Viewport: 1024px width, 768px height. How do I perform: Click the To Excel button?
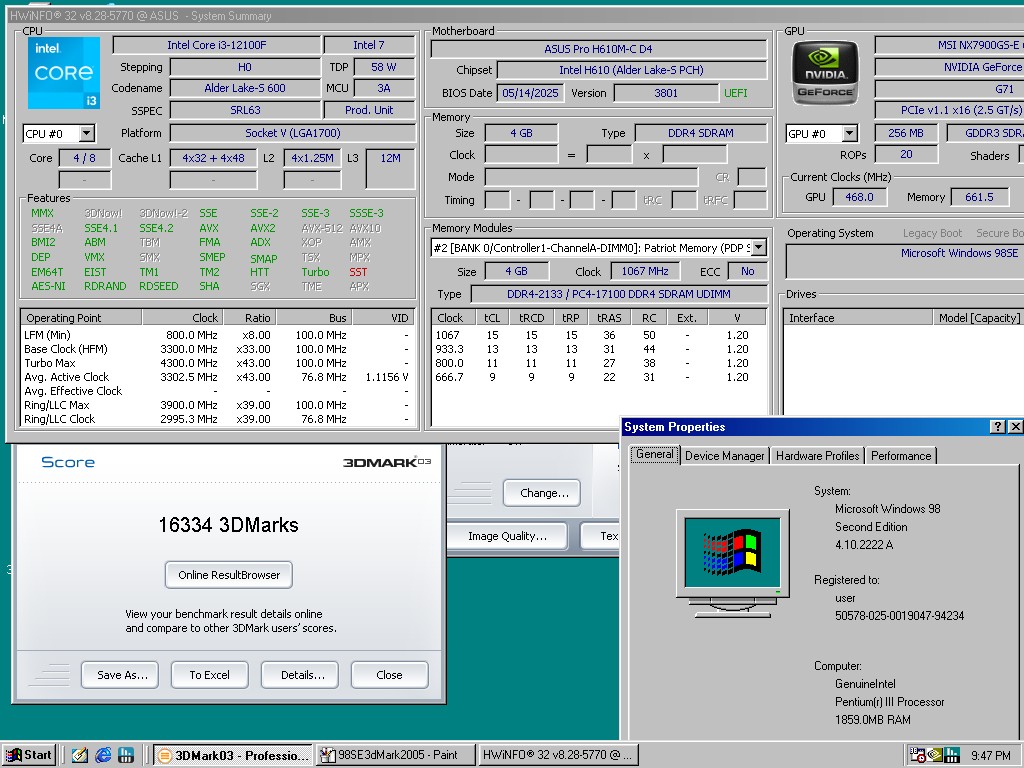click(x=210, y=675)
